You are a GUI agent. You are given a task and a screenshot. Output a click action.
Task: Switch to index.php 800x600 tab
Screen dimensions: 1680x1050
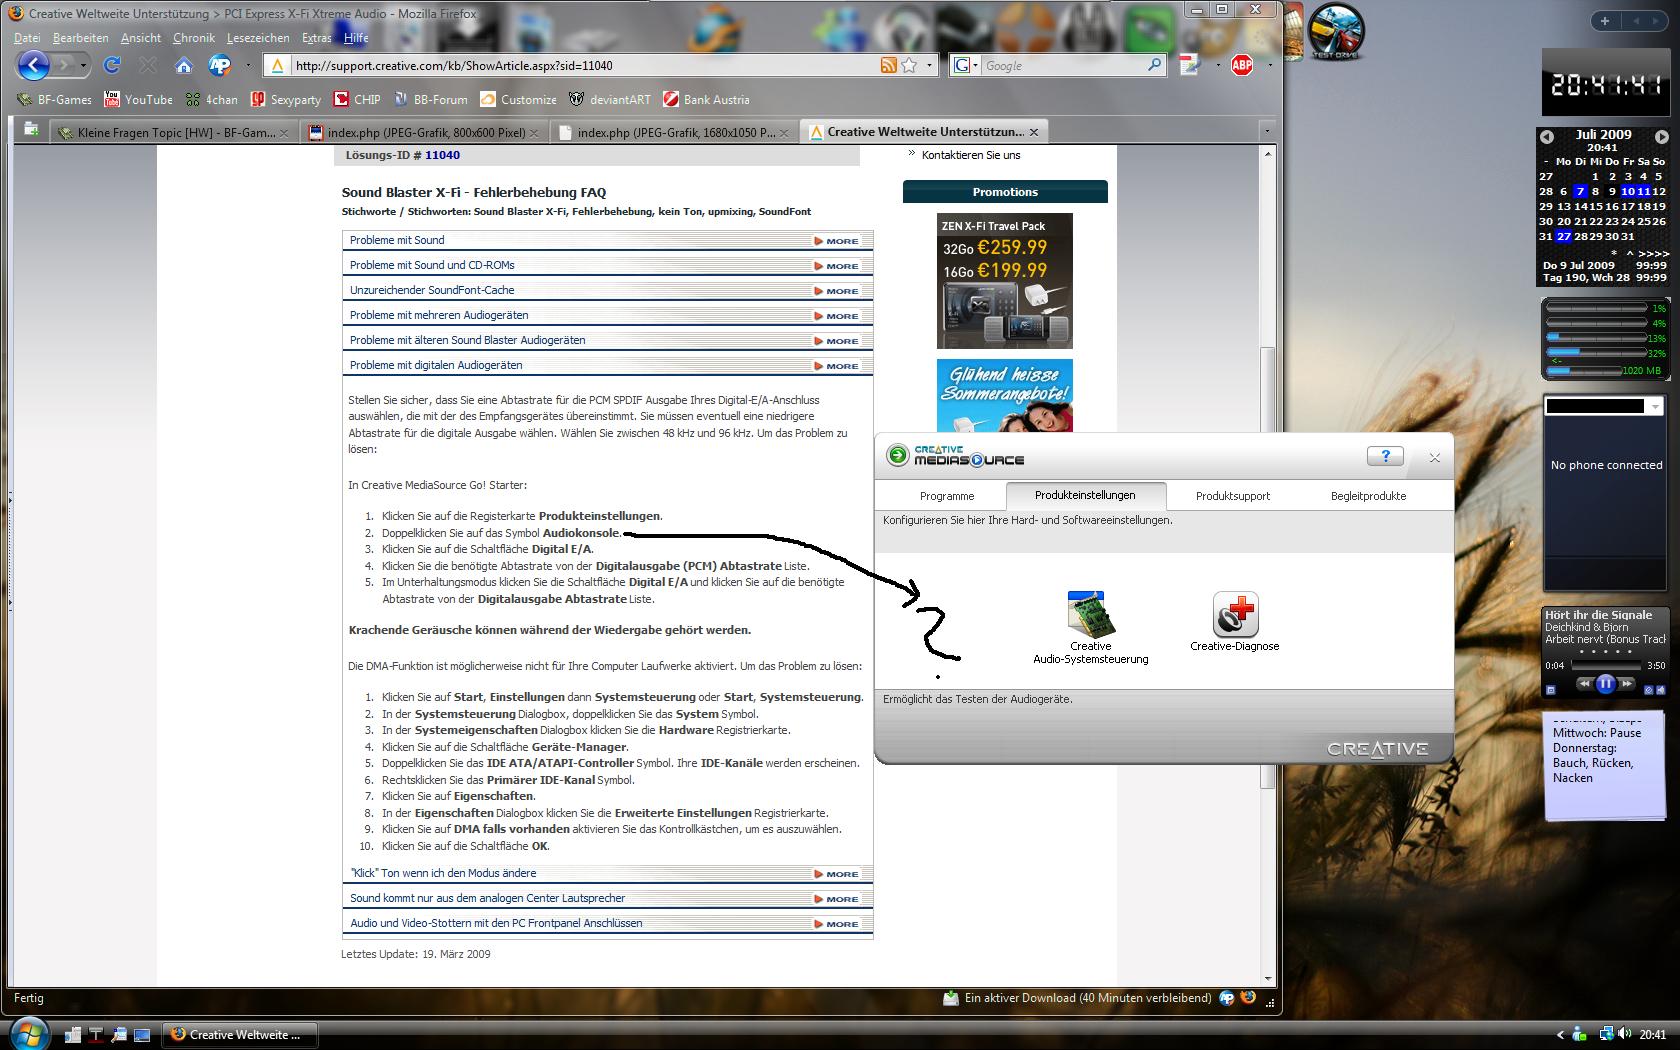(x=424, y=132)
